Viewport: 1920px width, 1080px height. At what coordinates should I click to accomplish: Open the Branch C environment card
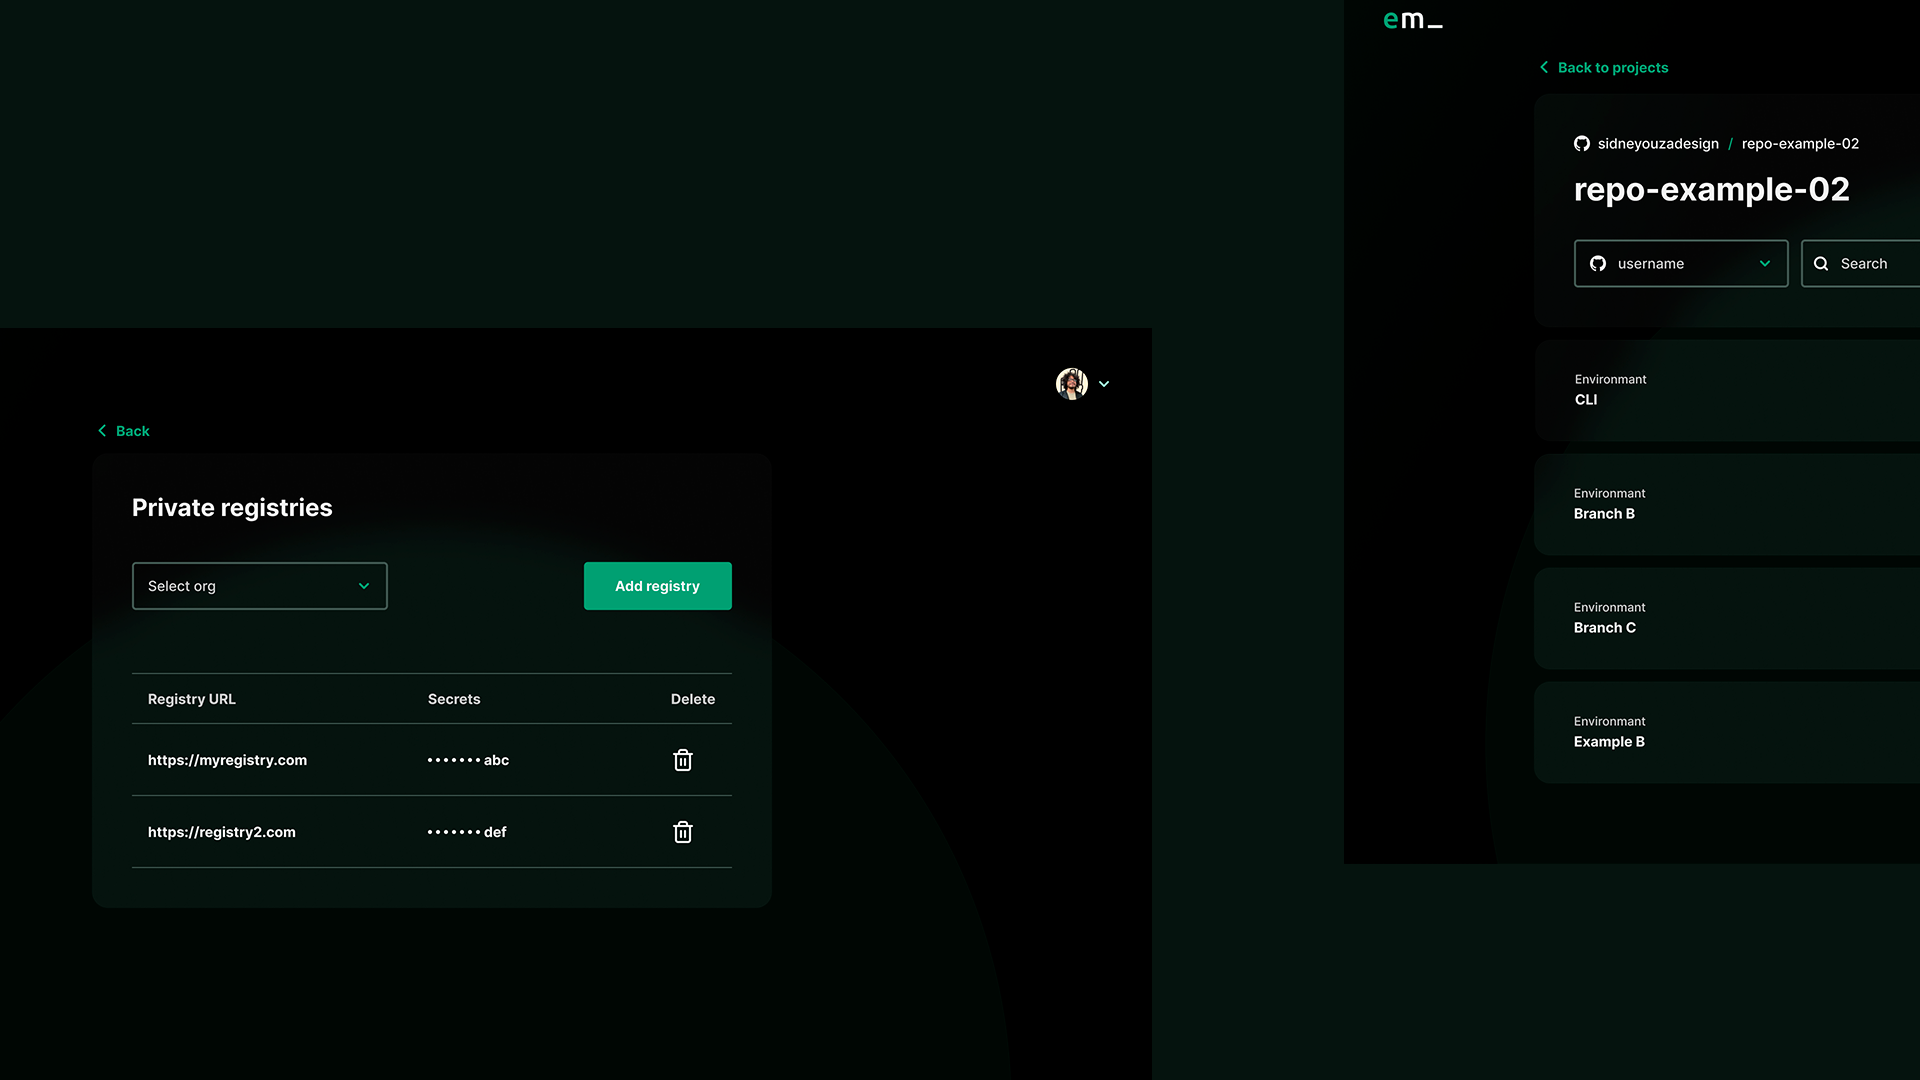[1727, 618]
